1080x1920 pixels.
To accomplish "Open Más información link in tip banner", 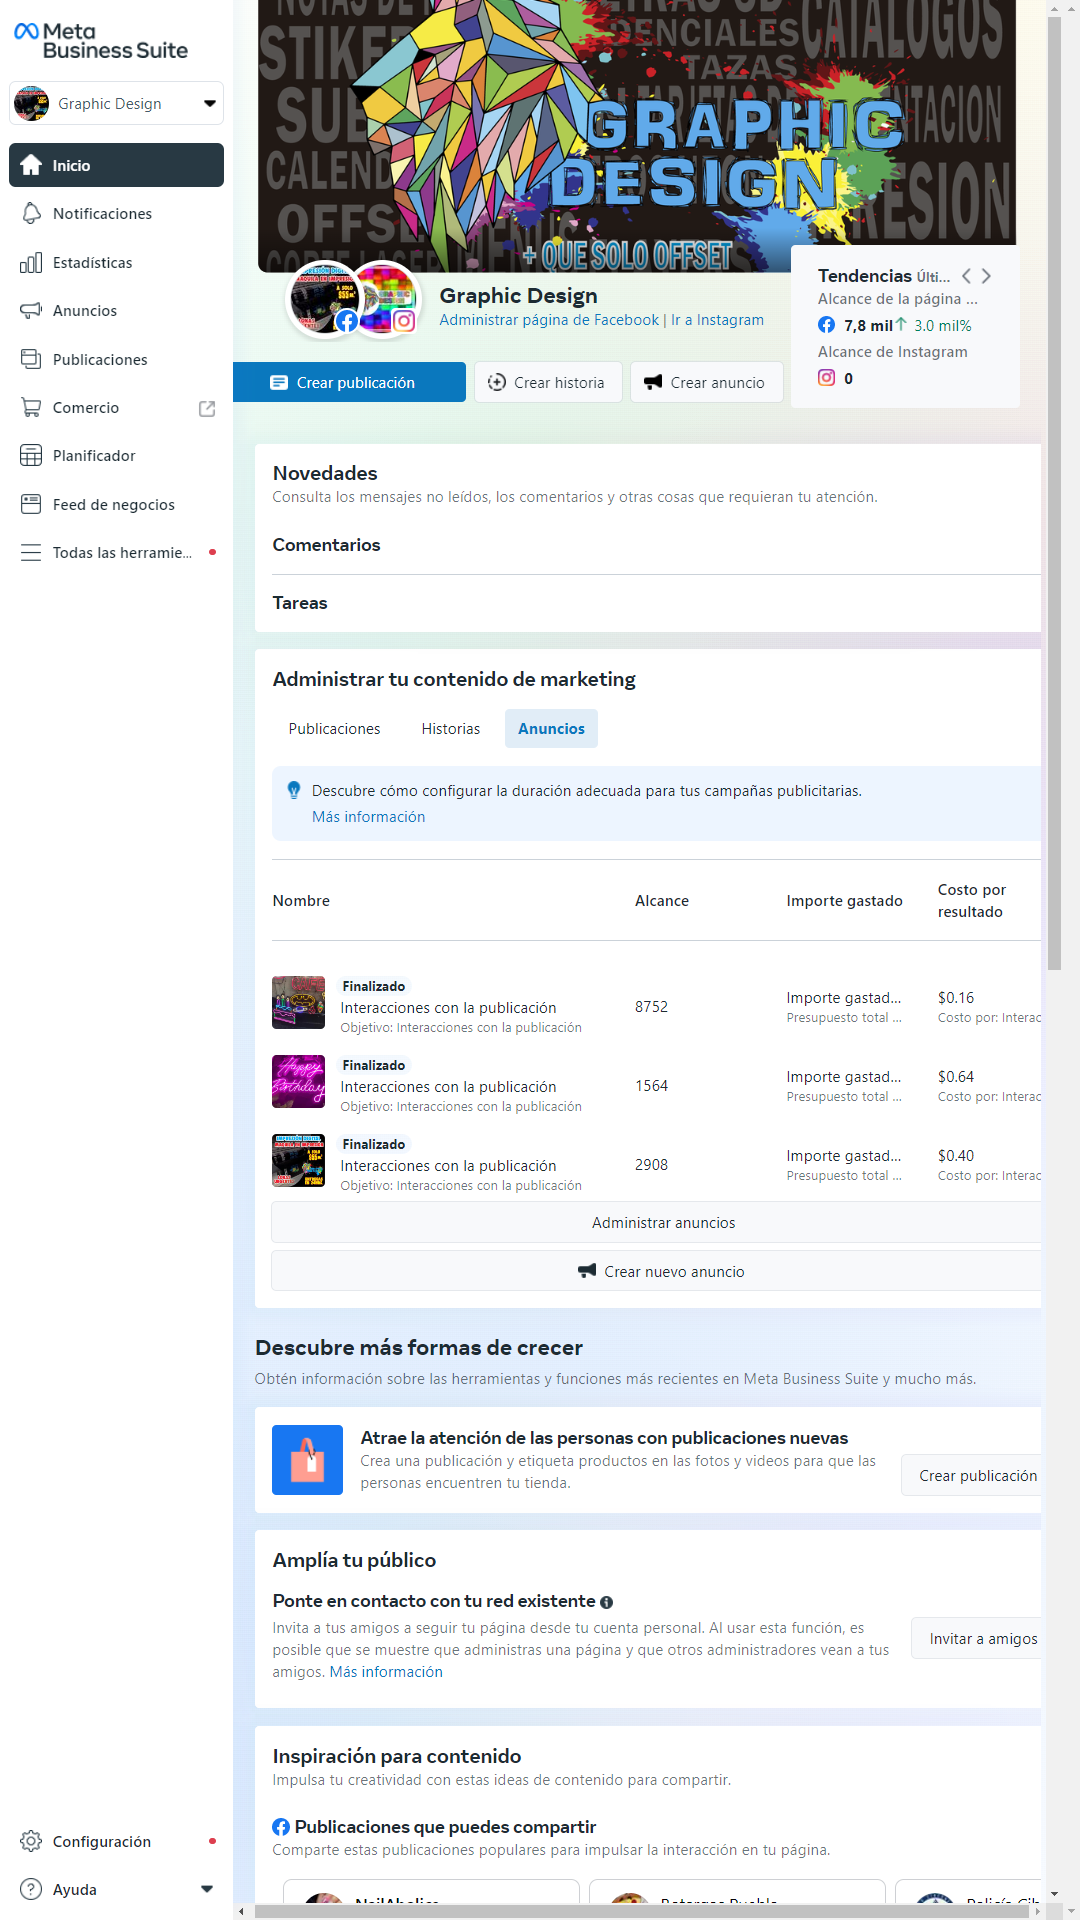I will coord(368,817).
